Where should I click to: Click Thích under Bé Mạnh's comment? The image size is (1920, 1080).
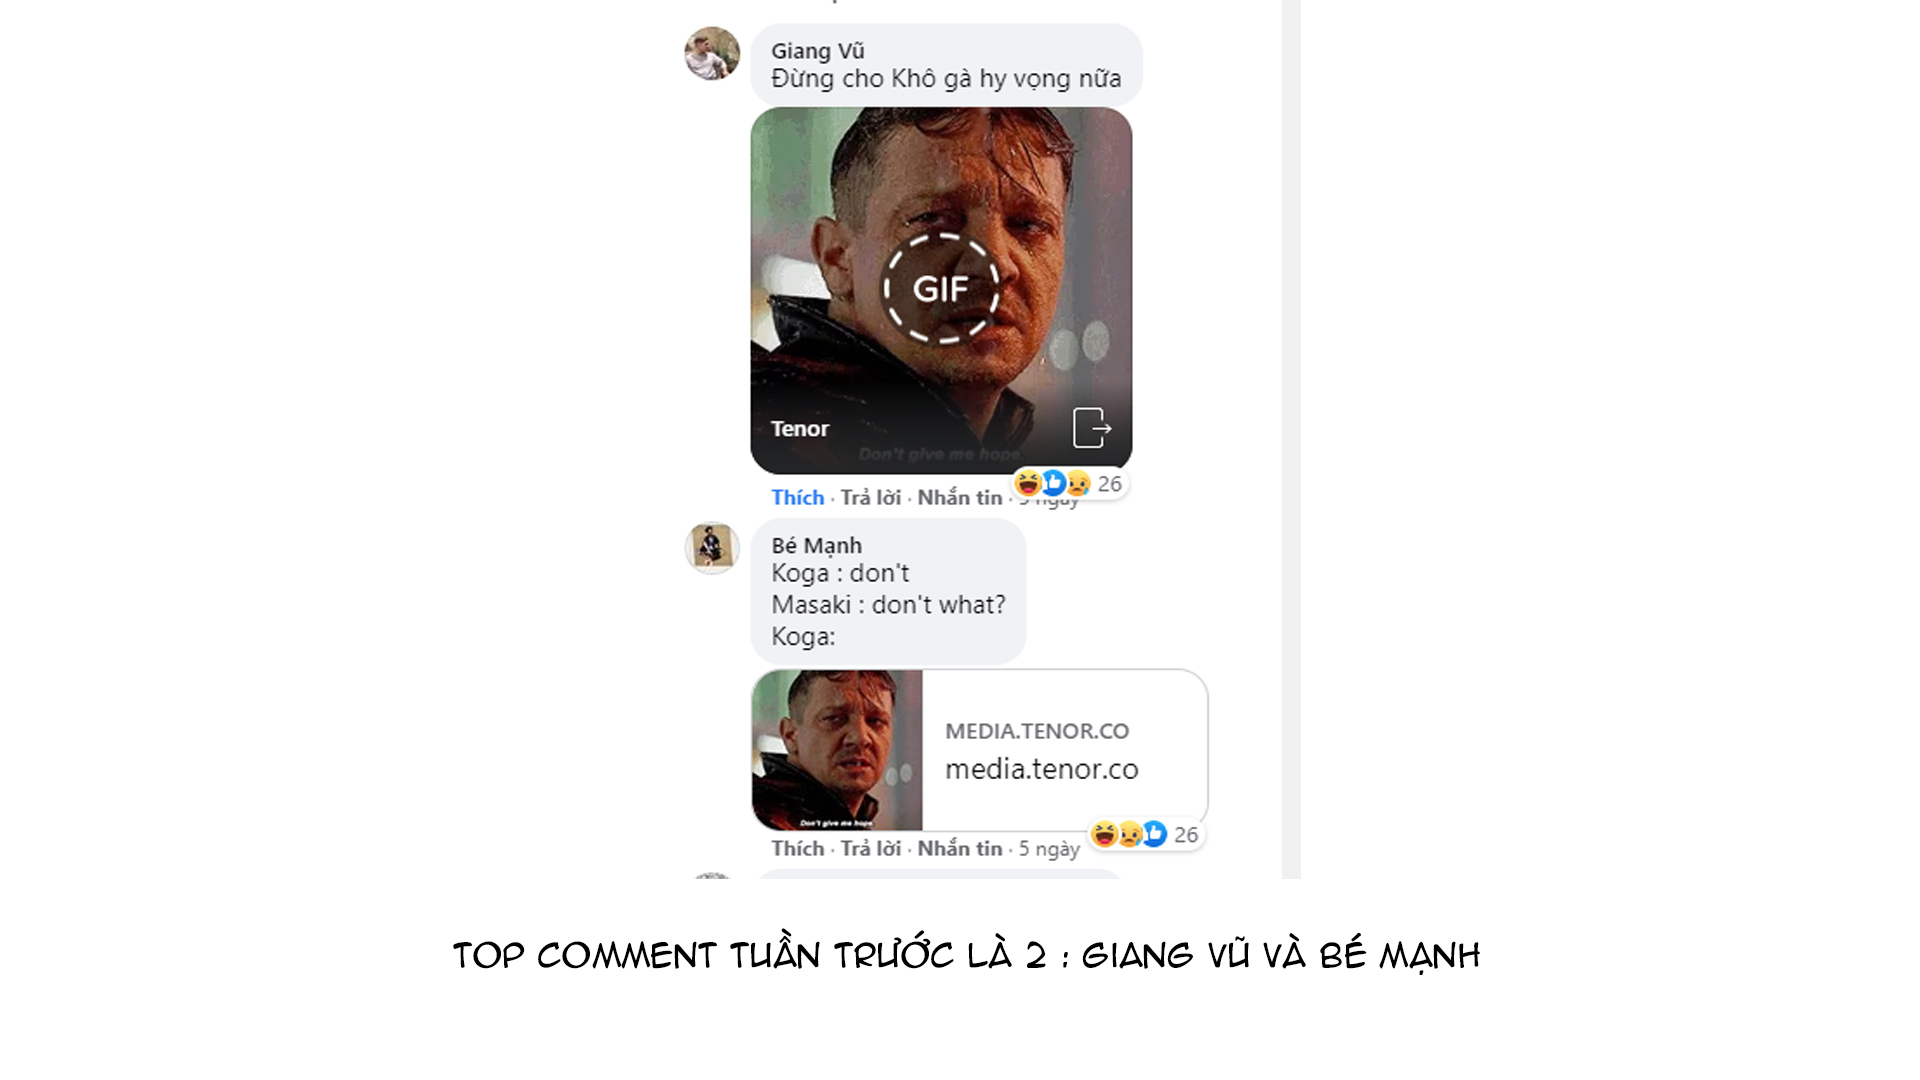797,848
